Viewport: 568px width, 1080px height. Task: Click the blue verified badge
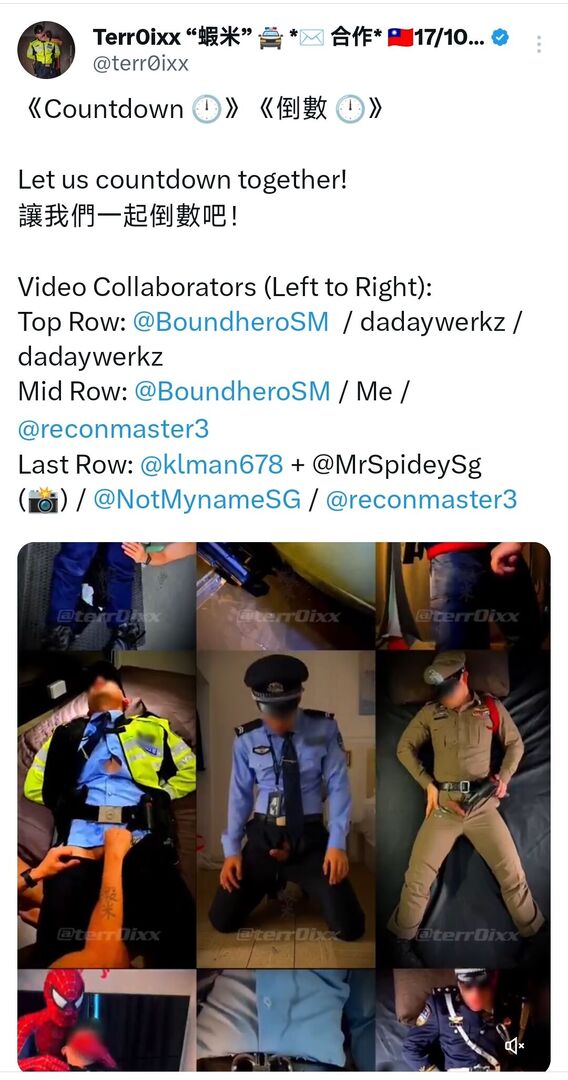pyautogui.click(x=501, y=37)
